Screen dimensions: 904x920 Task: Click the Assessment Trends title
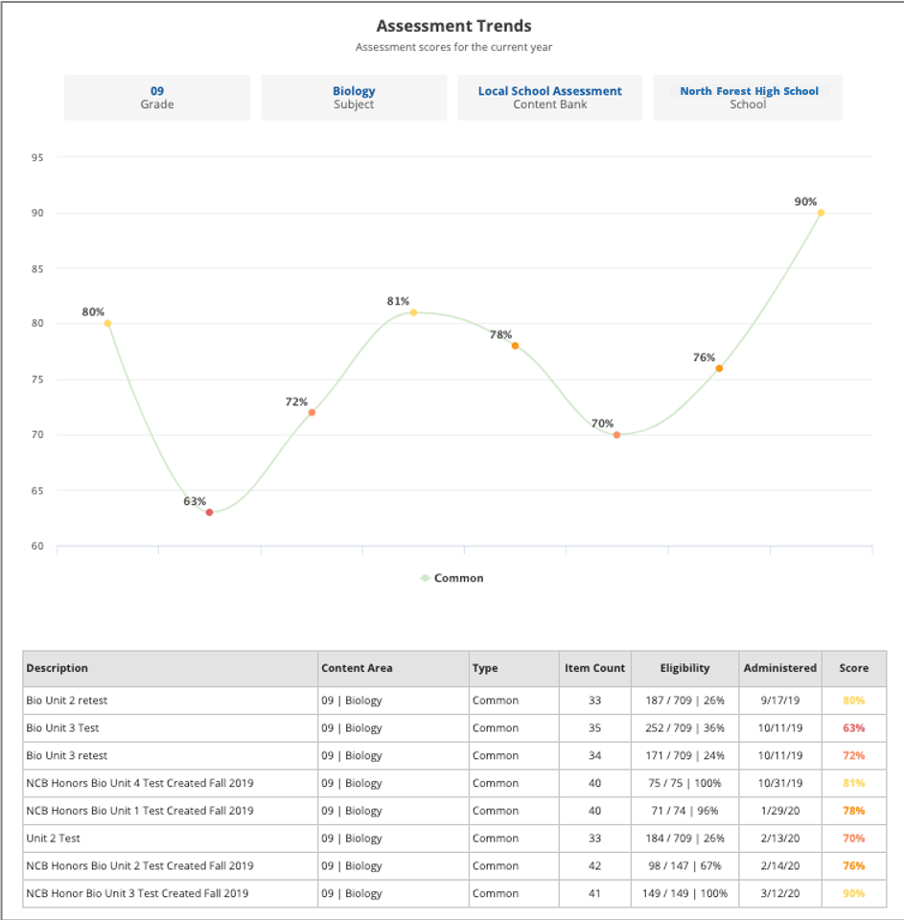[453, 26]
